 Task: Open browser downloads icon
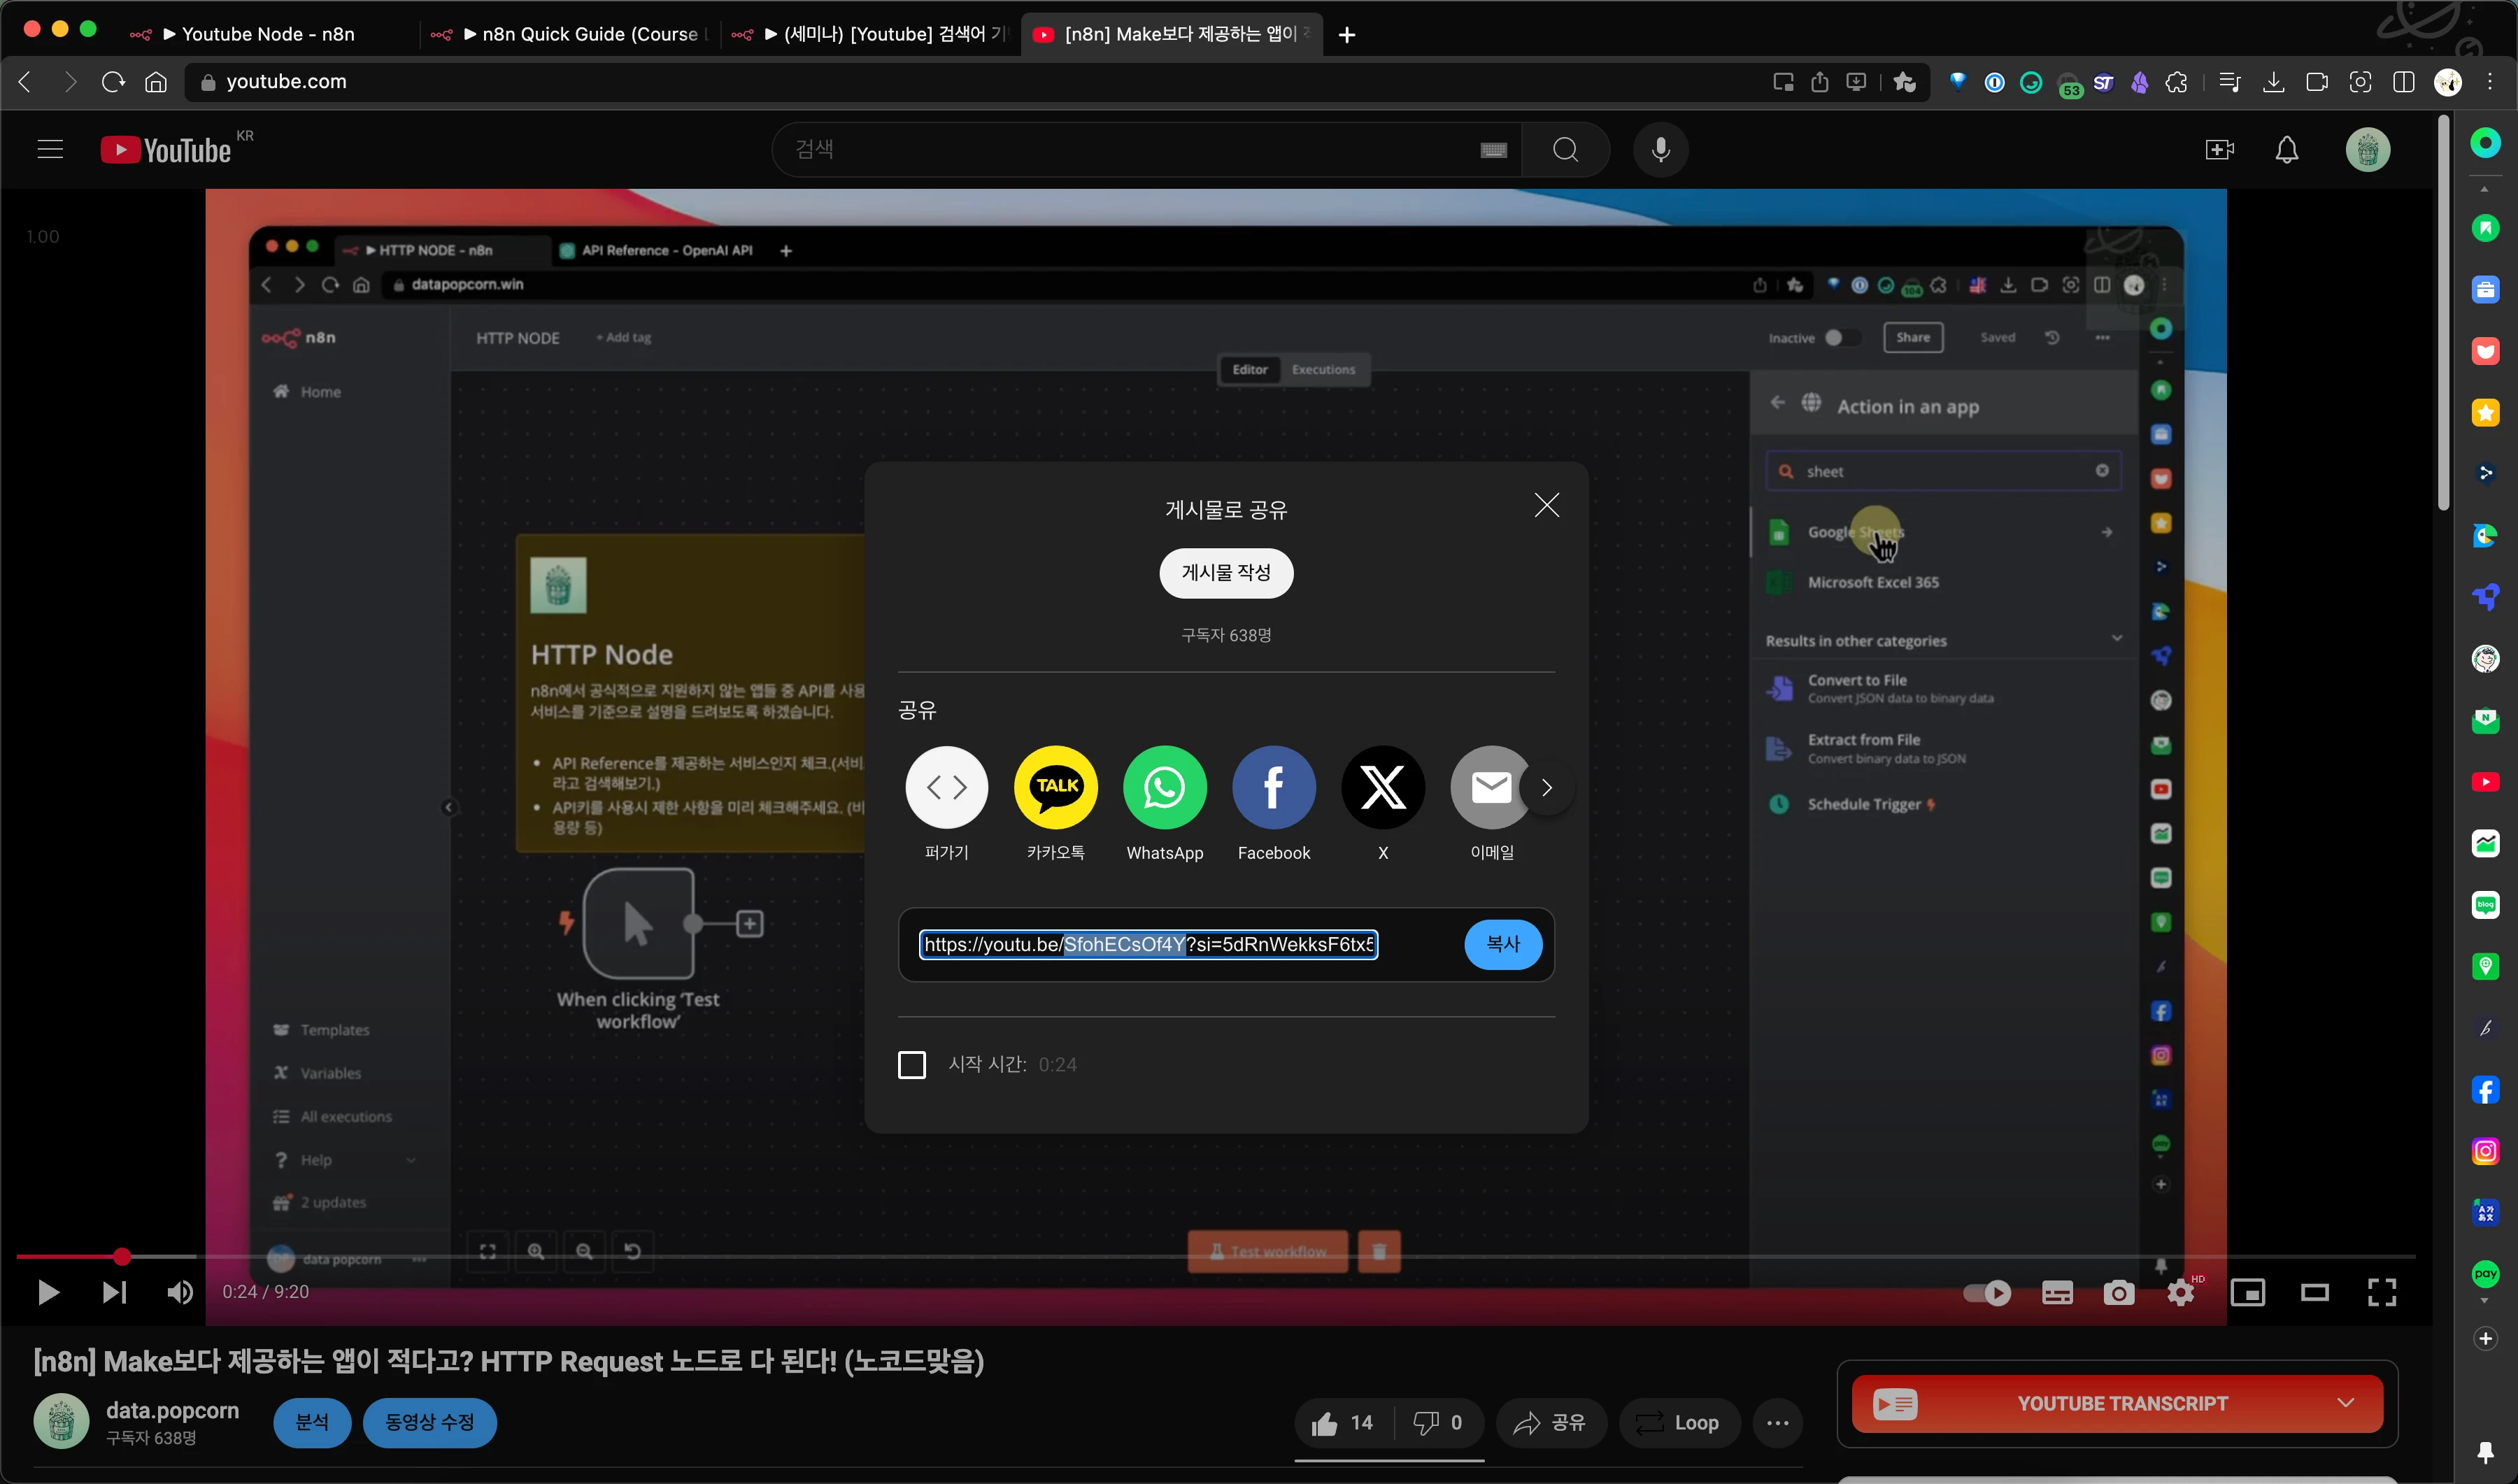coord(2273,82)
